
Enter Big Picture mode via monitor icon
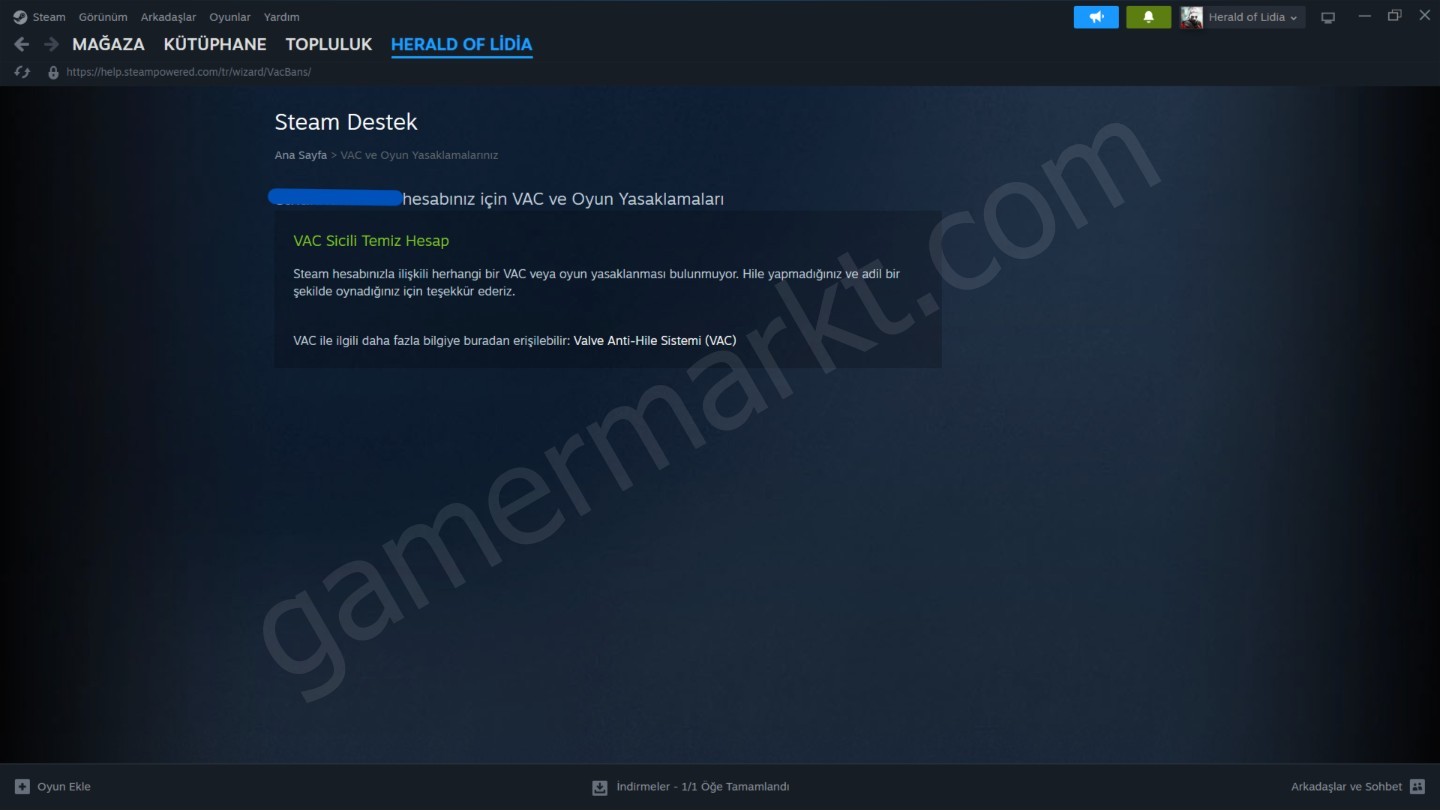pos(1328,17)
